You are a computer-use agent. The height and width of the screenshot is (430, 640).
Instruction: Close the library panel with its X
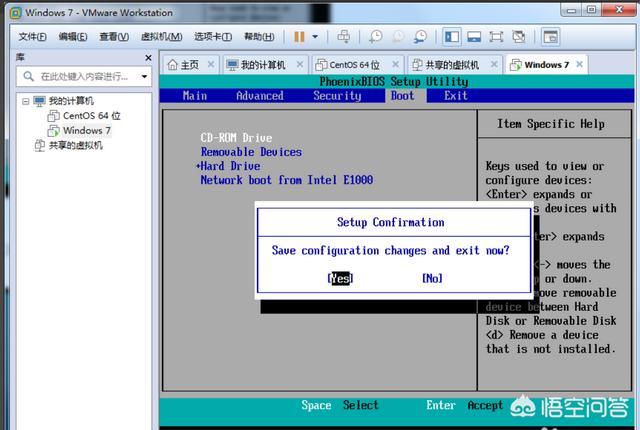coord(147,58)
